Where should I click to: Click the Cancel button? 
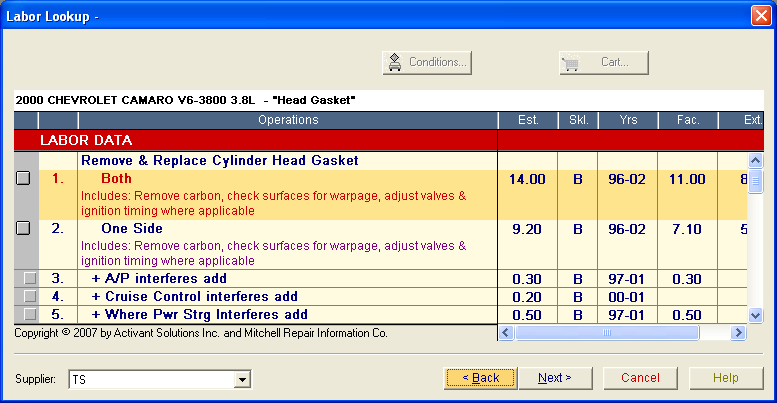click(x=640, y=378)
